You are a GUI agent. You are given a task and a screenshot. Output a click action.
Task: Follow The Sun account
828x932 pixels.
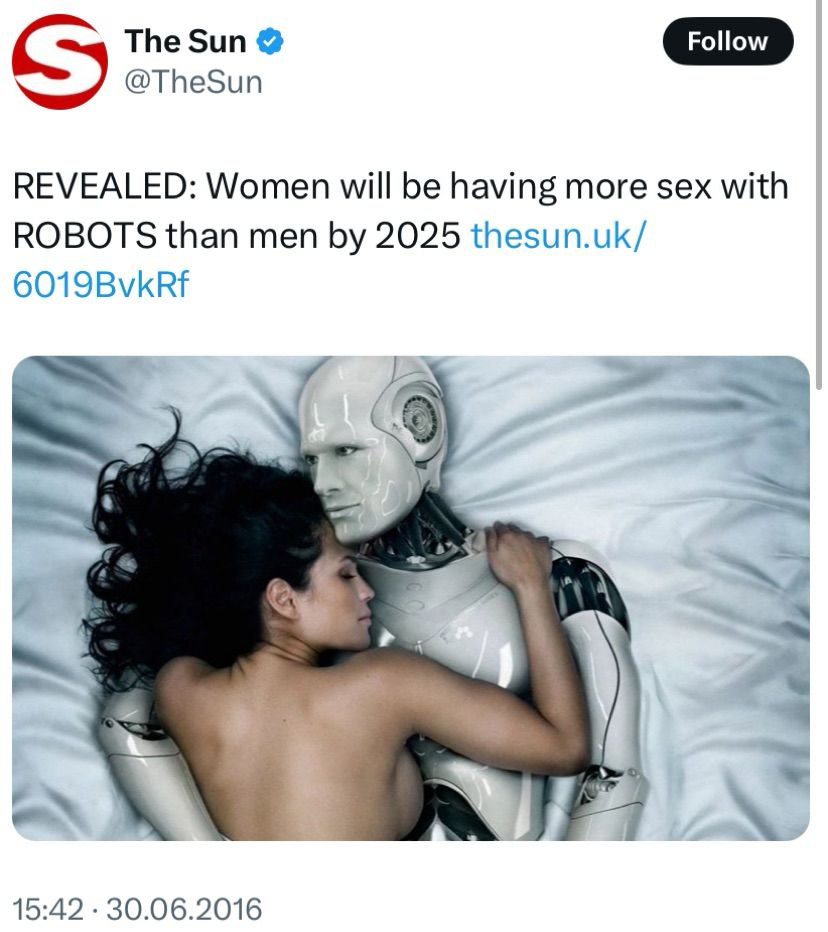728,41
